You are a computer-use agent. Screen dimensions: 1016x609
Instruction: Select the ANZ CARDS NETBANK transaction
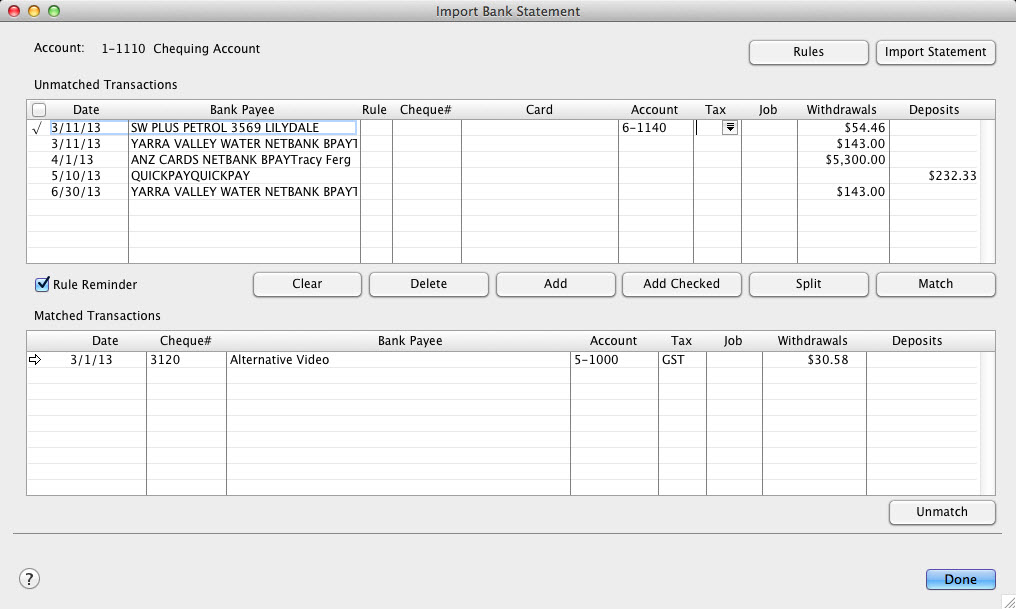pos(243,160)
